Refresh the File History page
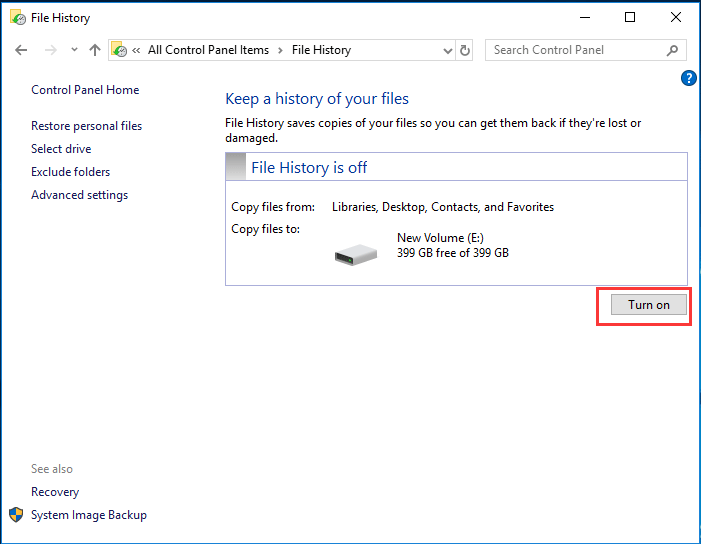The width and height of the screenshot is (701, 544). click(464, 50)
